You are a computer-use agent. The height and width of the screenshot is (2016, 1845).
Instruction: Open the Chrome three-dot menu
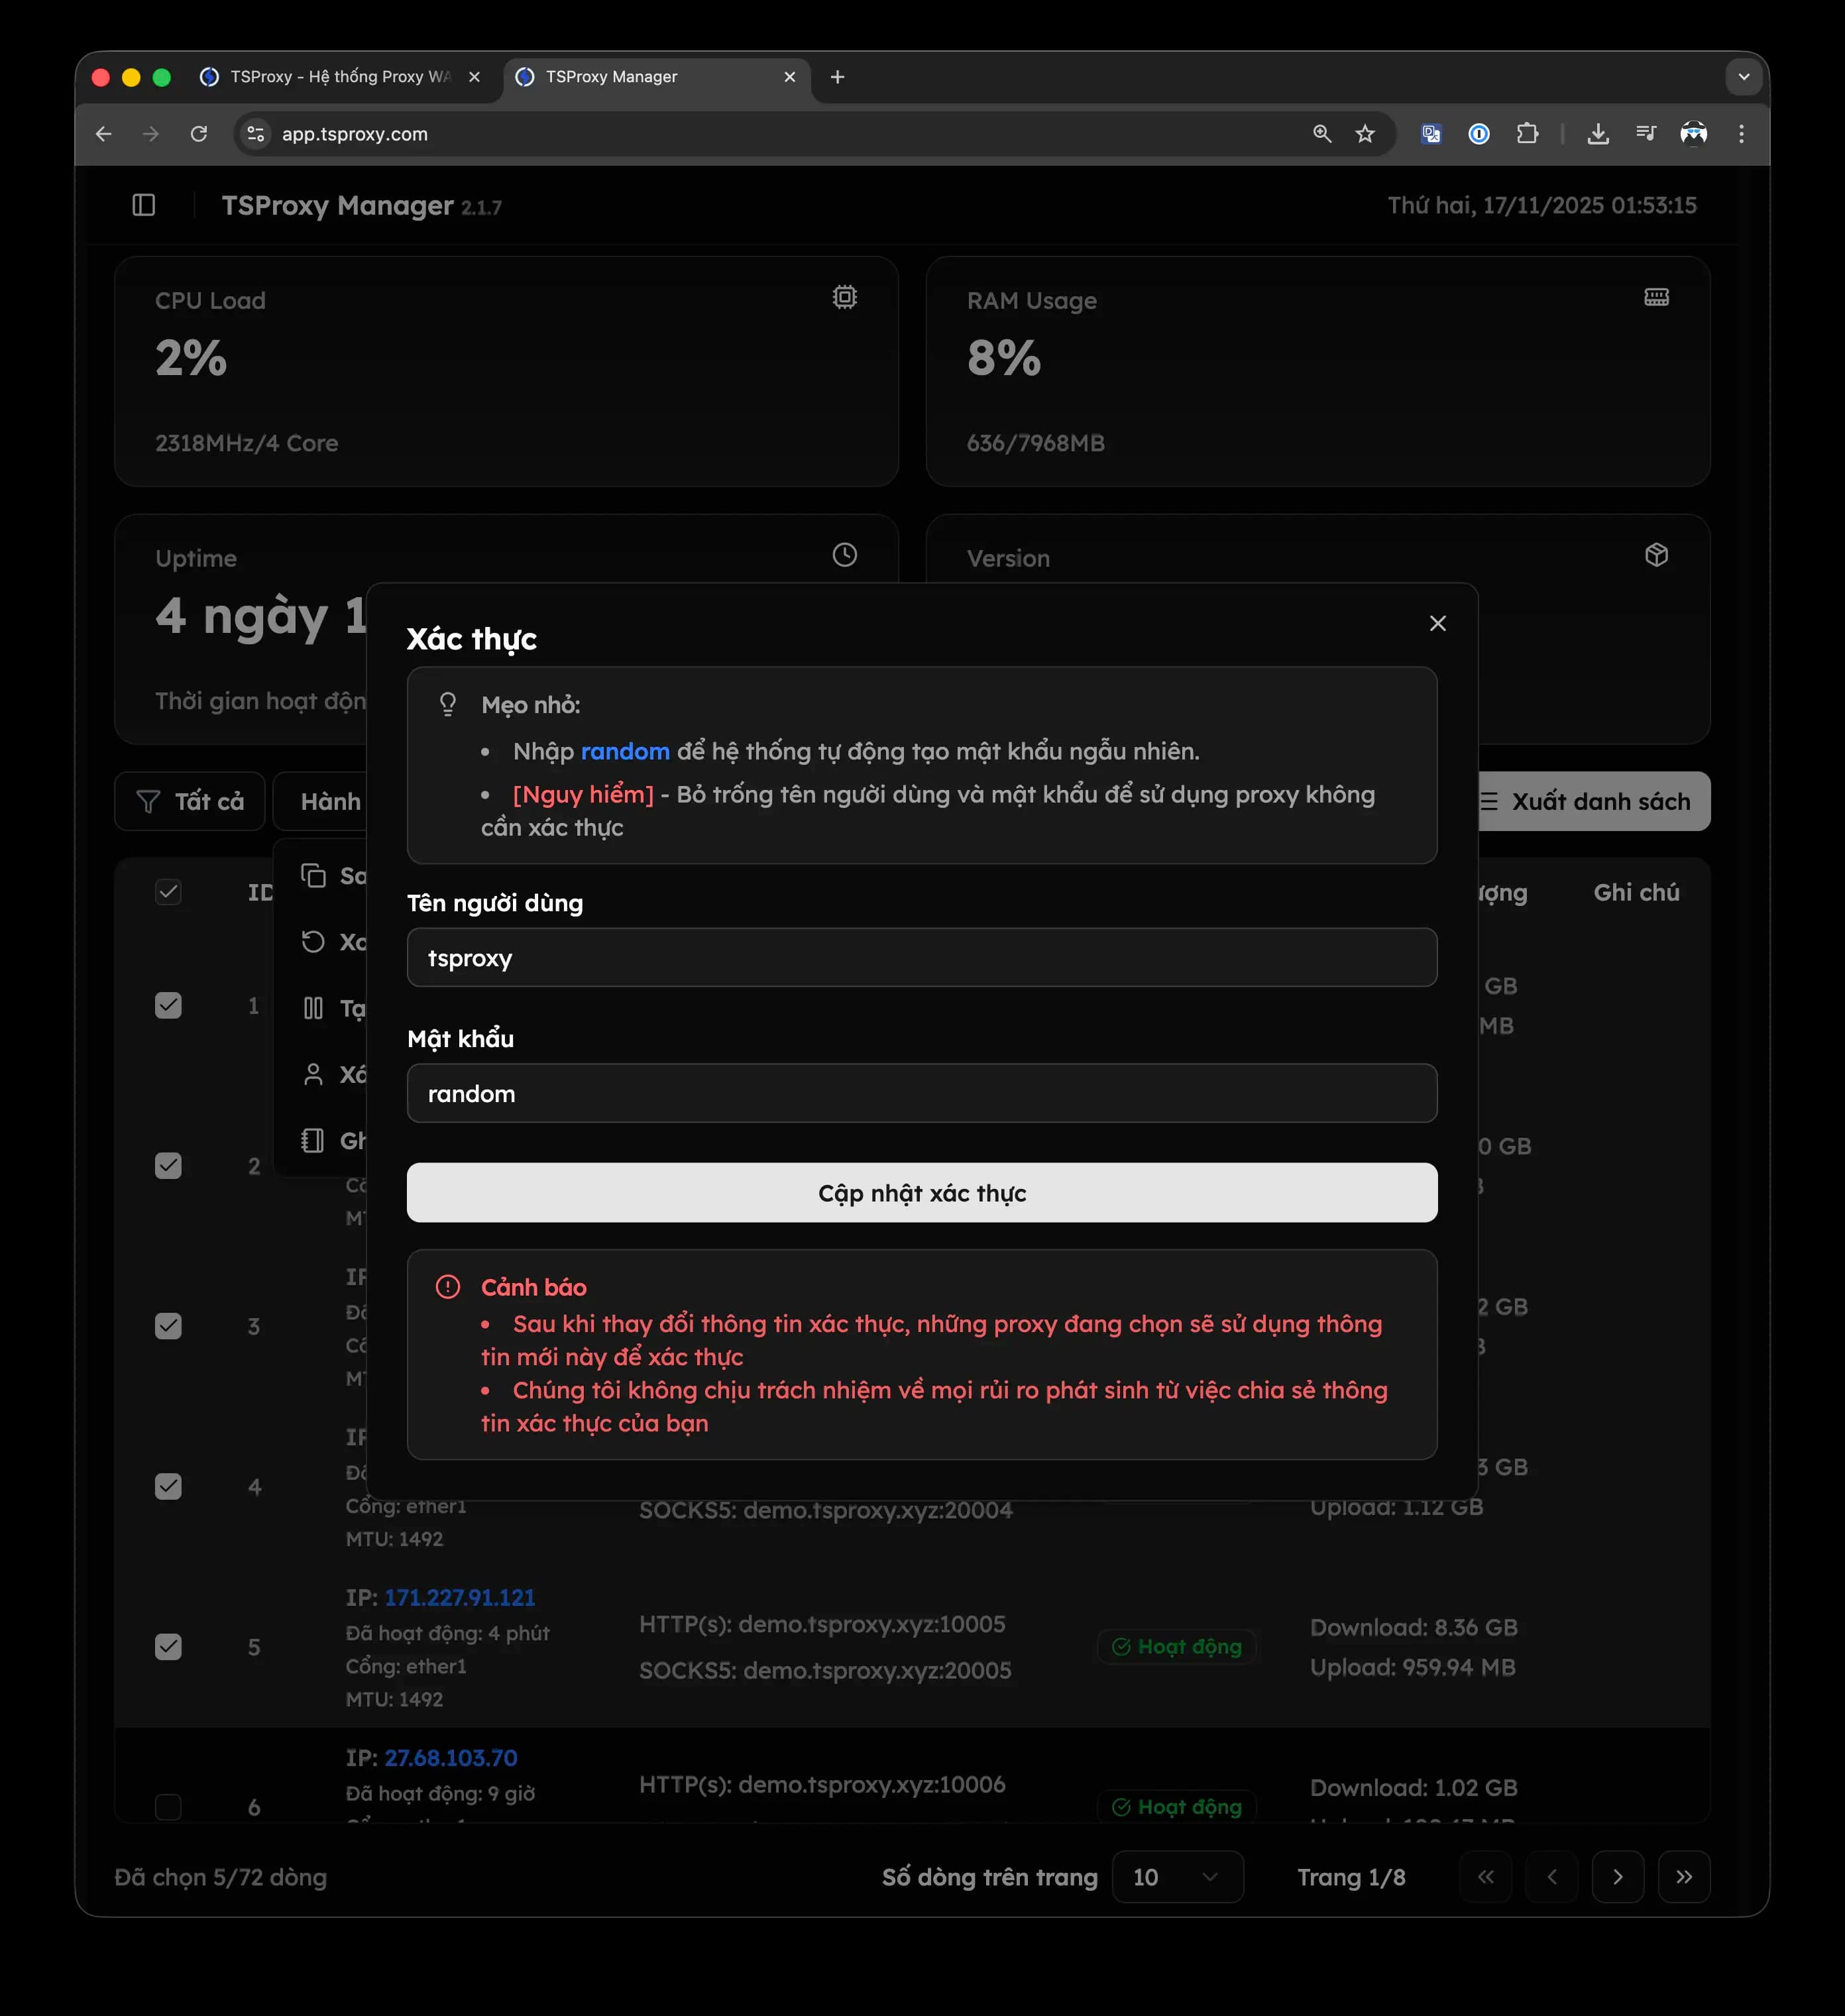pos(1741,134)
